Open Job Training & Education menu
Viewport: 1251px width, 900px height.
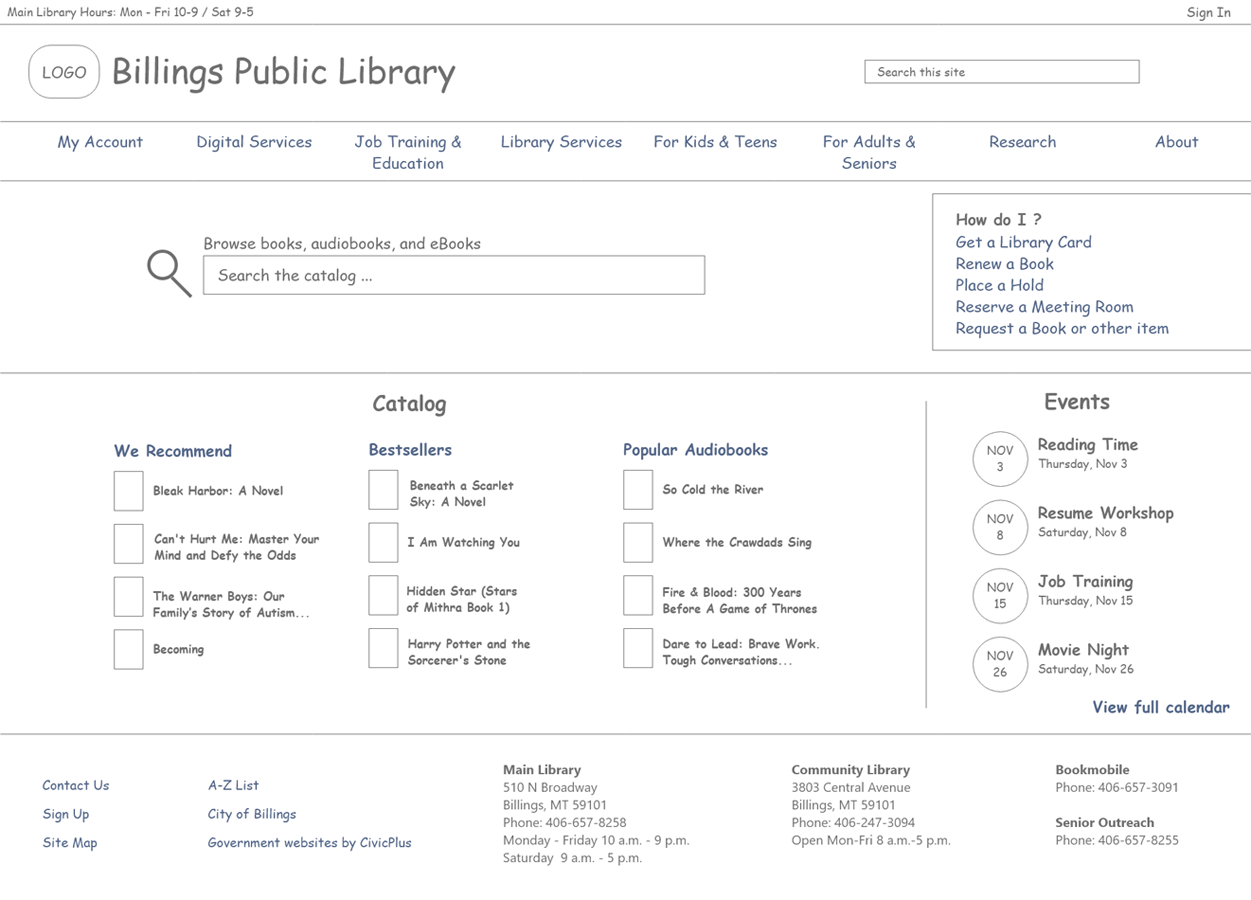point(408,152)
